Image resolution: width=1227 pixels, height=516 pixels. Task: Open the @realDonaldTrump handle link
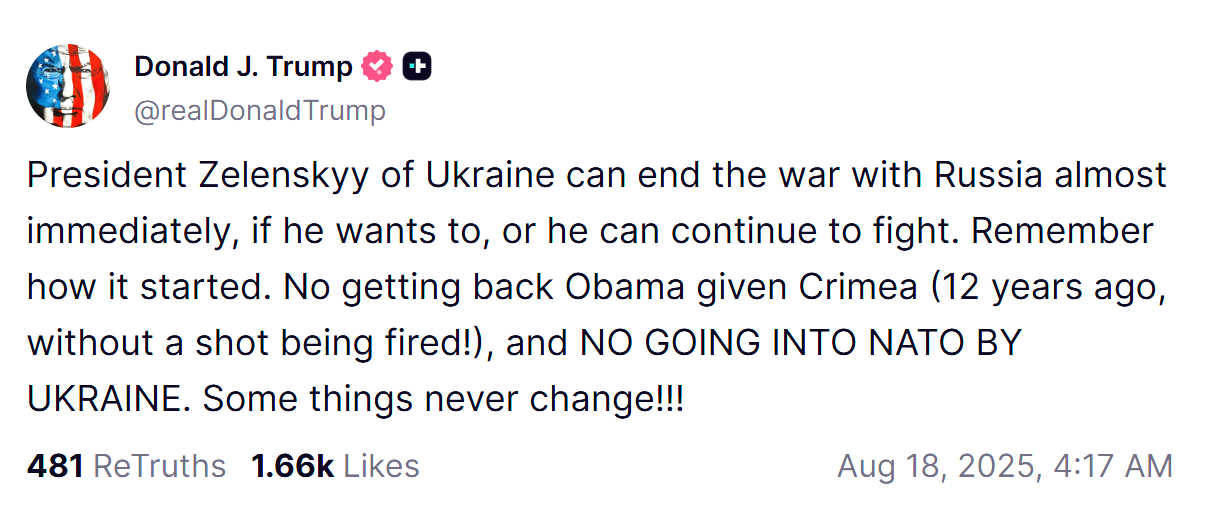pos(260,110)
